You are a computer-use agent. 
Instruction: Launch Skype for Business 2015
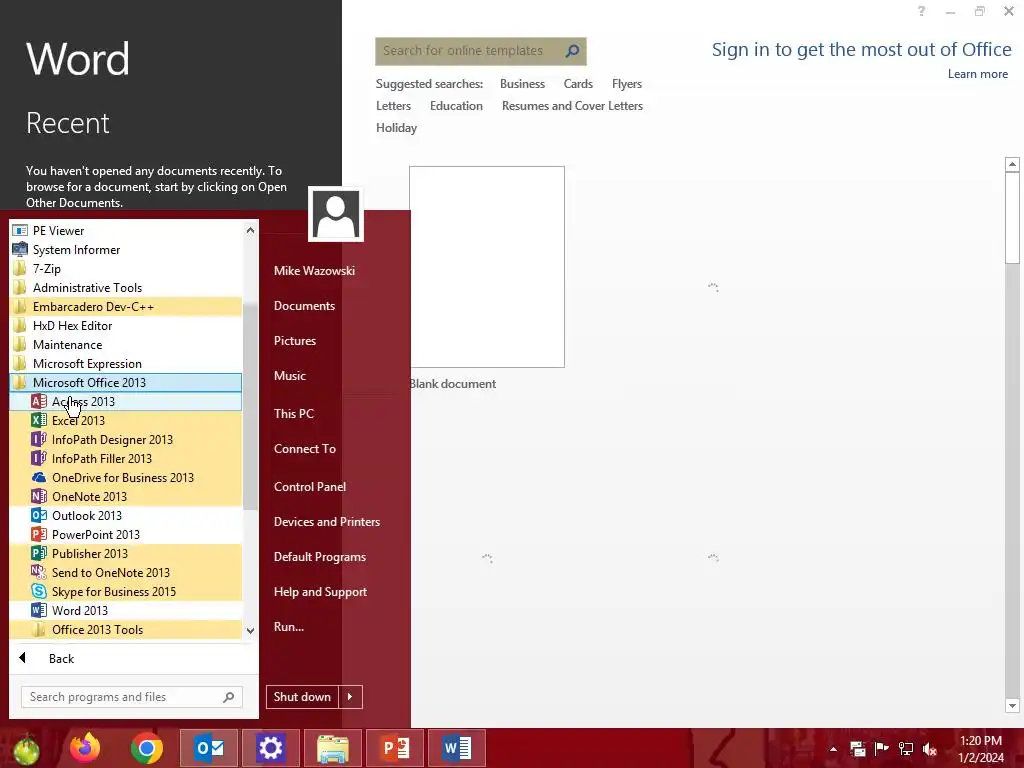125,591
